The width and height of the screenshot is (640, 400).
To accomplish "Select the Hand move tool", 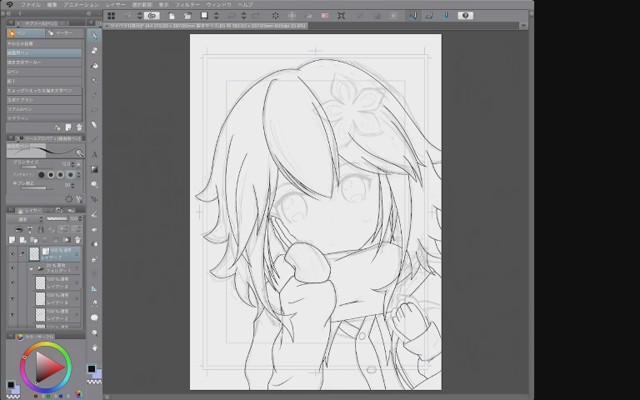I will 94,347.
